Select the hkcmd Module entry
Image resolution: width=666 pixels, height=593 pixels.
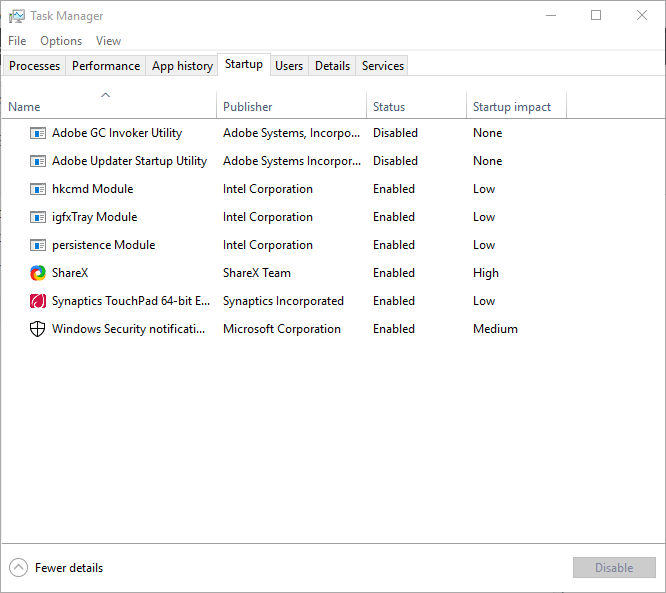(x=93, y=189)
